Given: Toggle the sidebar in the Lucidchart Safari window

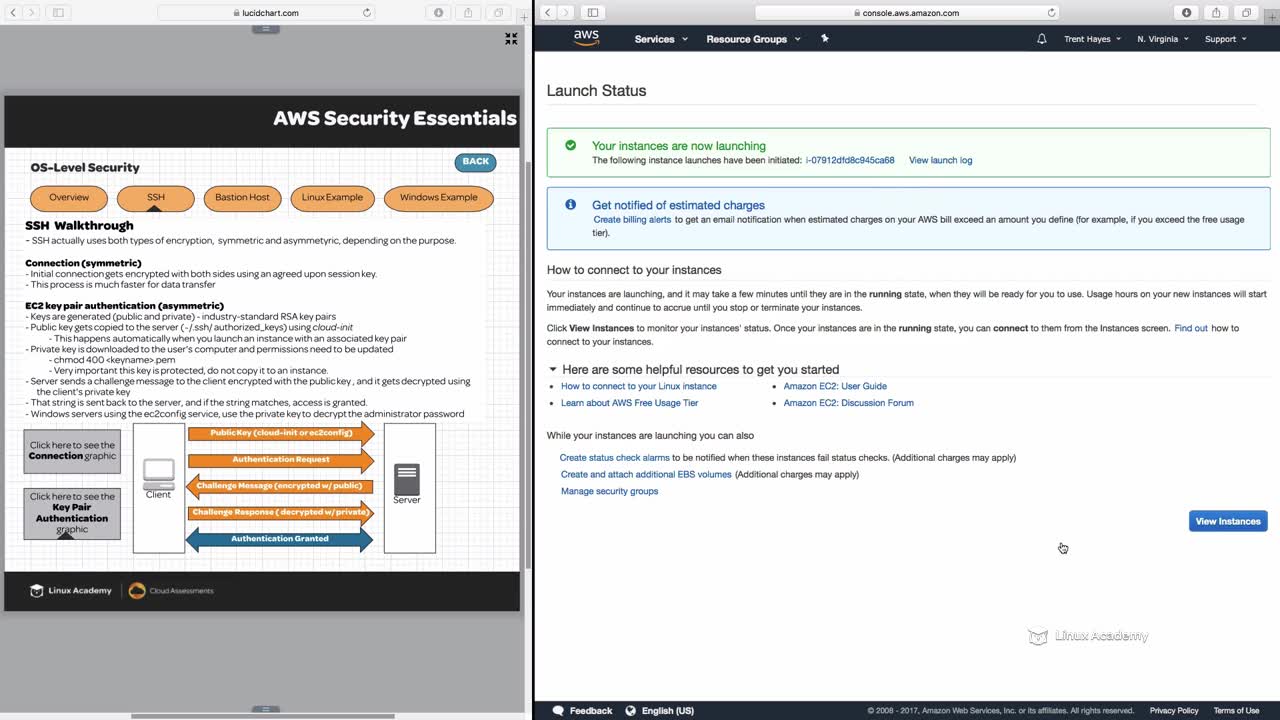Looking at the screenshot, I should pyautogui.click(x=58, y=13).
